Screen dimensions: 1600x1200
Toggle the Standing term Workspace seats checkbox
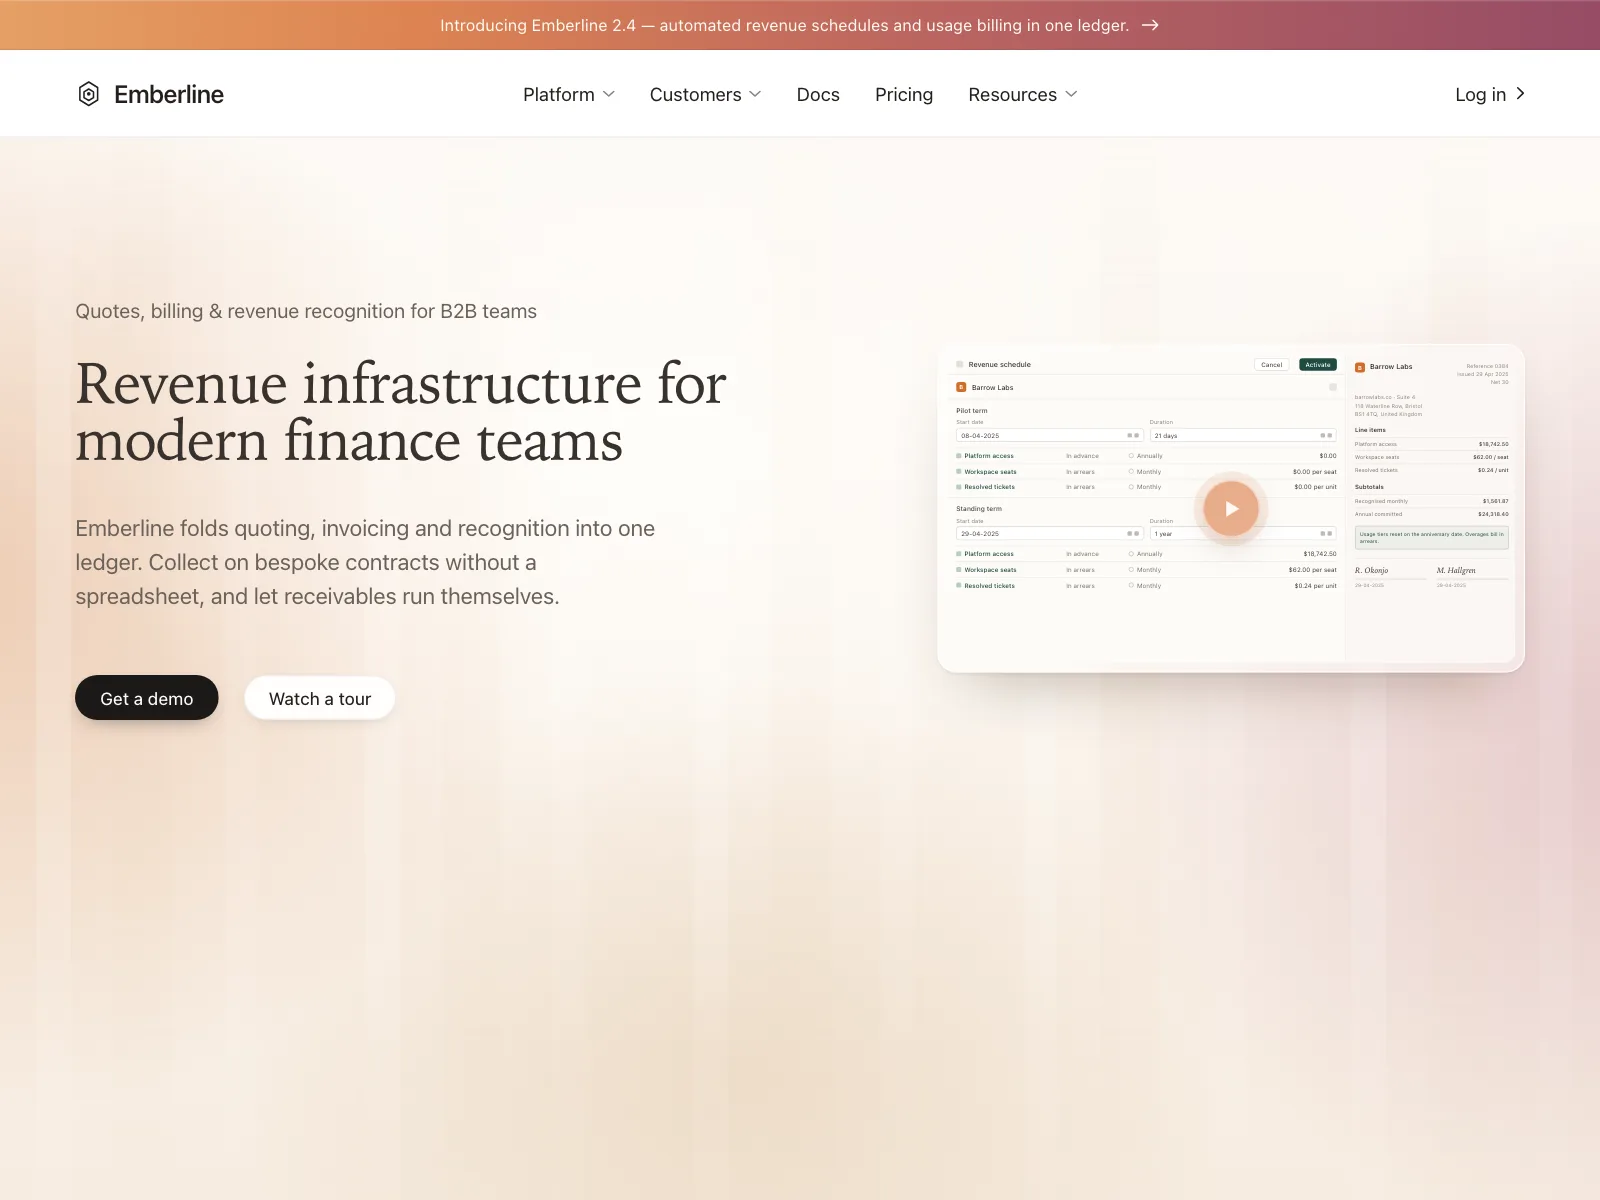click(x=959, y=570)
